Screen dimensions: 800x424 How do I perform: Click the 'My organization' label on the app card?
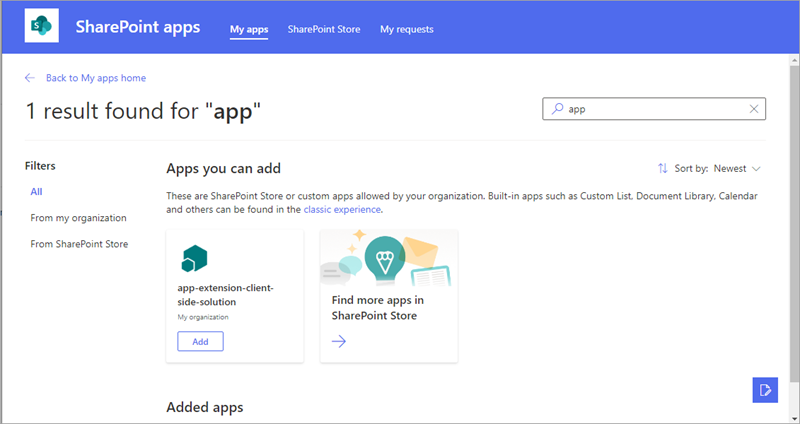click(203, 317)
